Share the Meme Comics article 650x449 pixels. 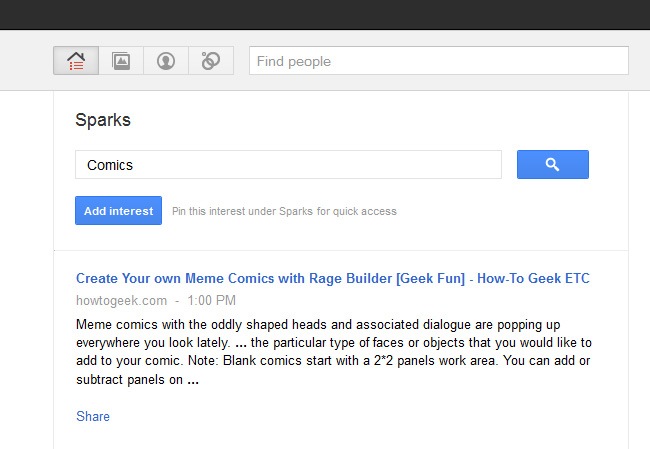(93, 416)
